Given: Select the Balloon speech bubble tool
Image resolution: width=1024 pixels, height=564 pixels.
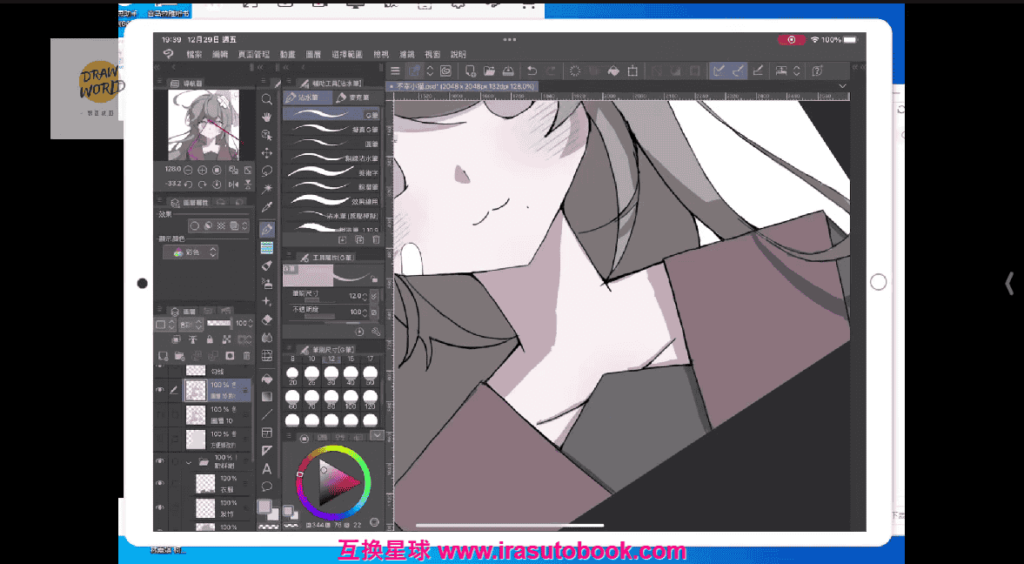Looking at the screenshot, I should pyautogui.click(x=266, y=486).
